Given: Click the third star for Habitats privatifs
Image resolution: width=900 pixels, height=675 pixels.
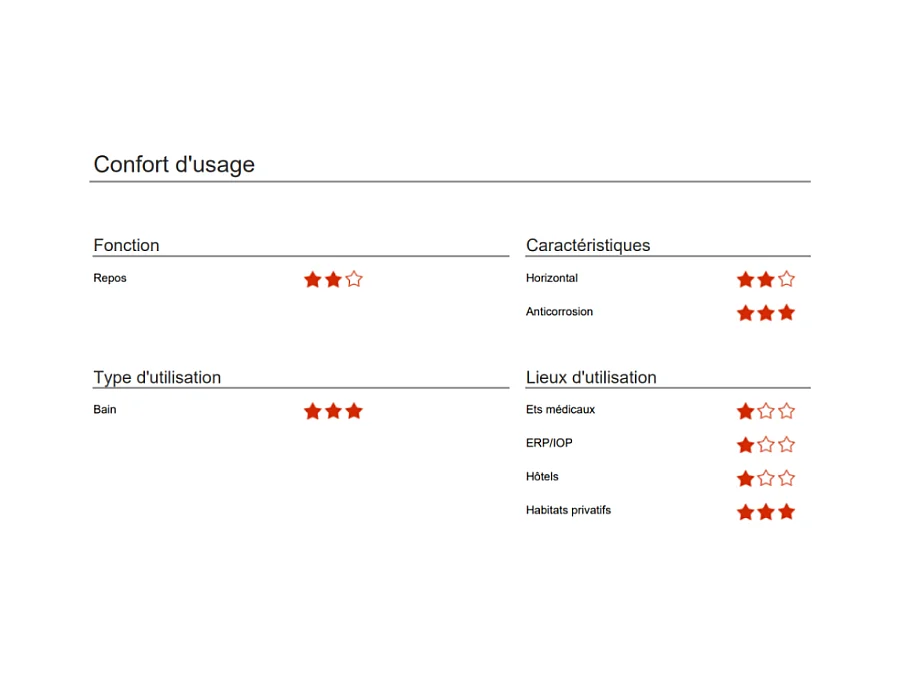Looking at the screenshot, I should (786, 512).
